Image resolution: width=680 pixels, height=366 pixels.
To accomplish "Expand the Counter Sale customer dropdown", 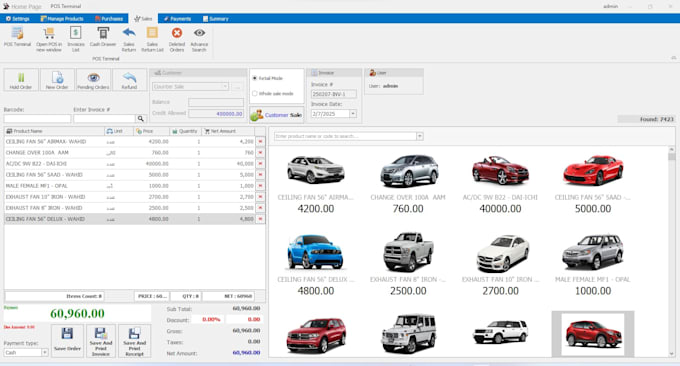I will [x=225, y=87].
